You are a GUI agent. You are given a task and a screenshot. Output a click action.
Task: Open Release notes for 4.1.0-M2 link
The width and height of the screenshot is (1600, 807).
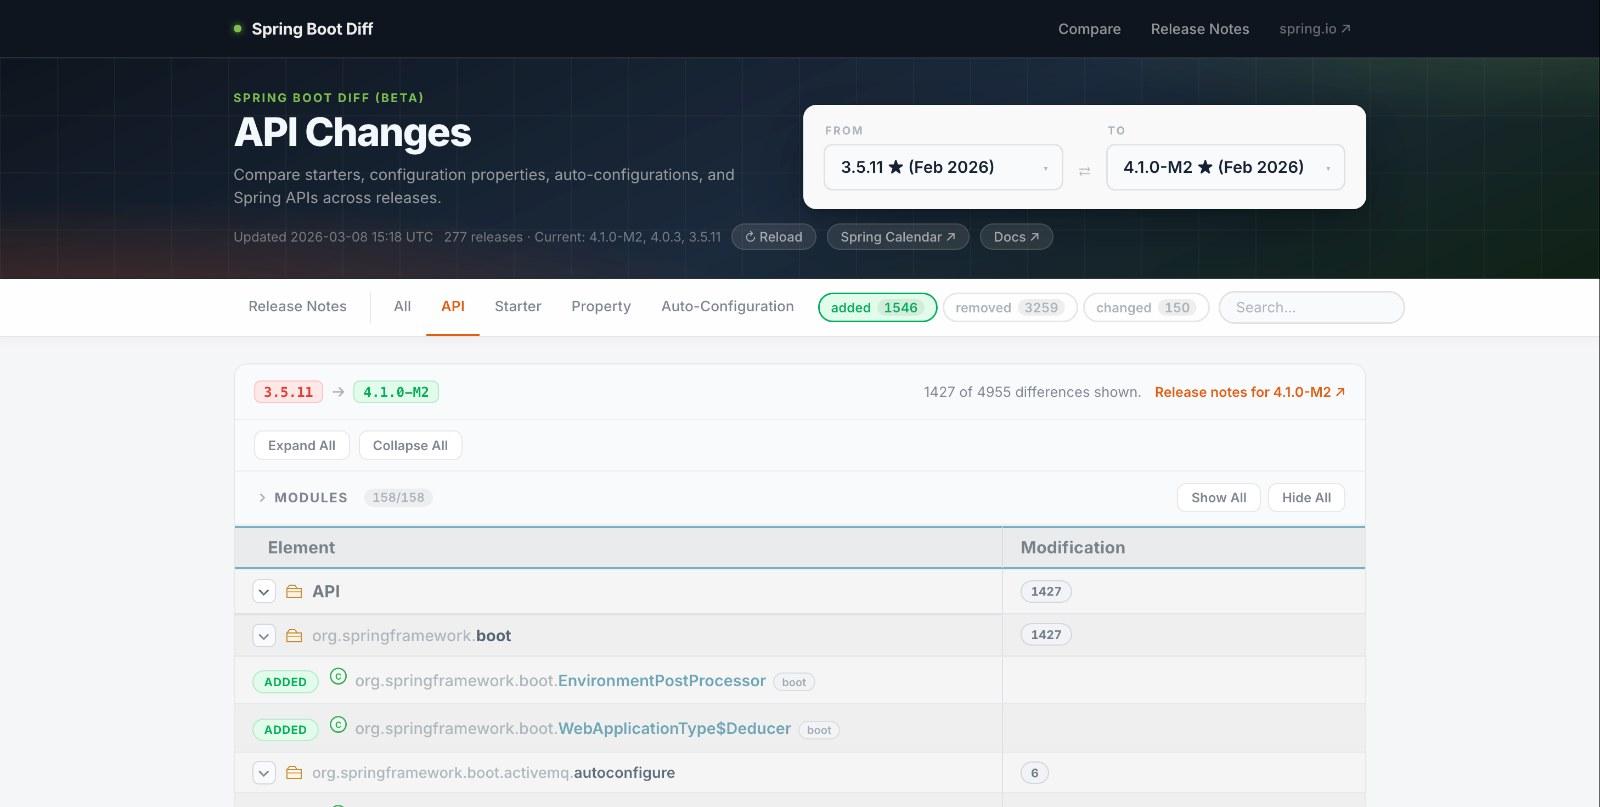coord(1249,392)
